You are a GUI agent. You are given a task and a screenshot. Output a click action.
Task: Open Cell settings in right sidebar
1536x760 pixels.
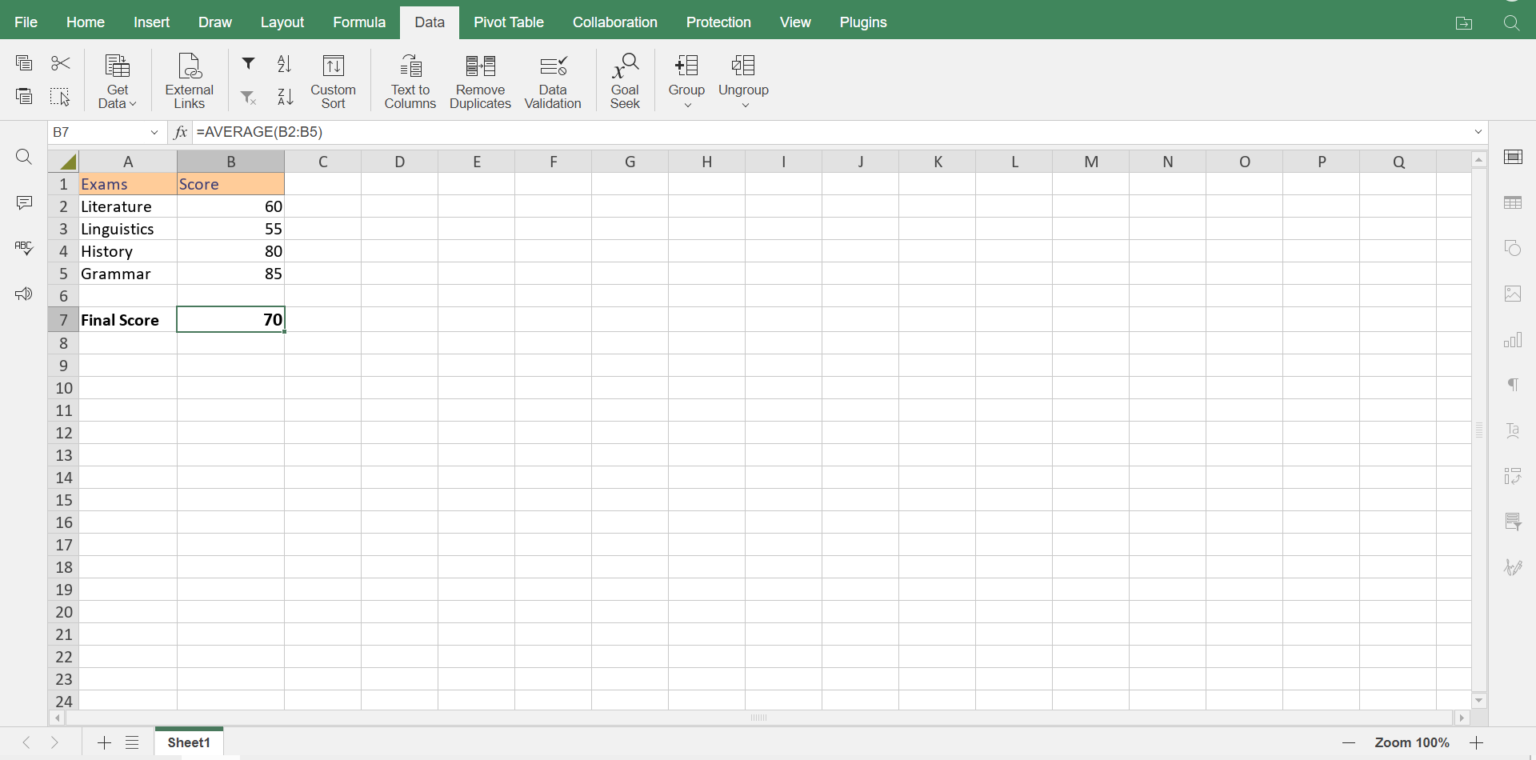[1513, 157]
